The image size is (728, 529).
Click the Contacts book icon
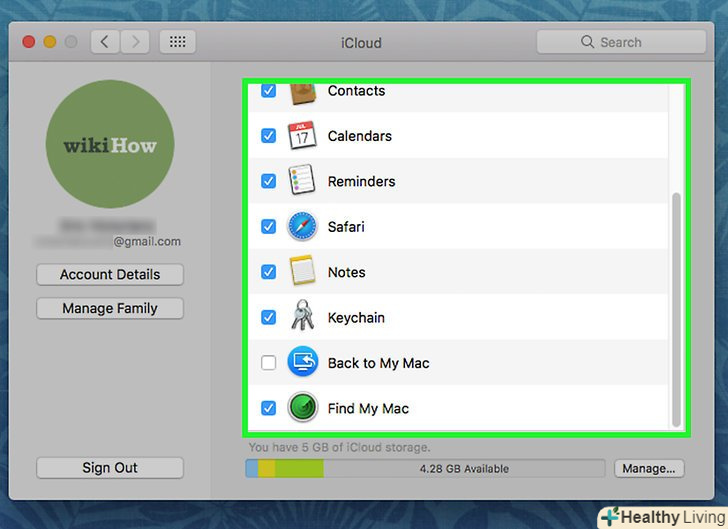point(302,93)
